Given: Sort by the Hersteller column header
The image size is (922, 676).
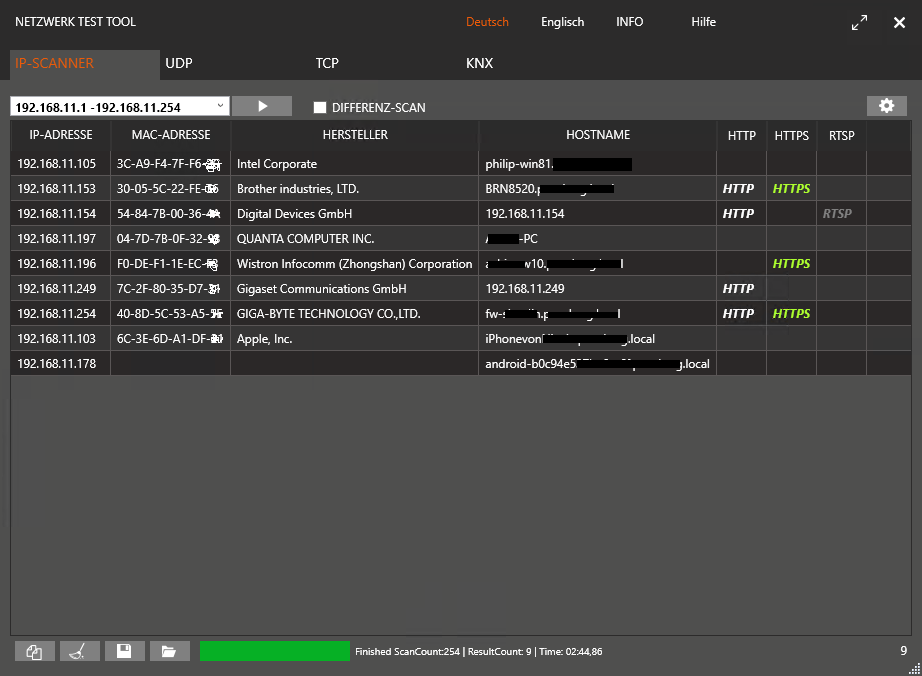Looking at the screenshot, I should (x=355, y=135).
